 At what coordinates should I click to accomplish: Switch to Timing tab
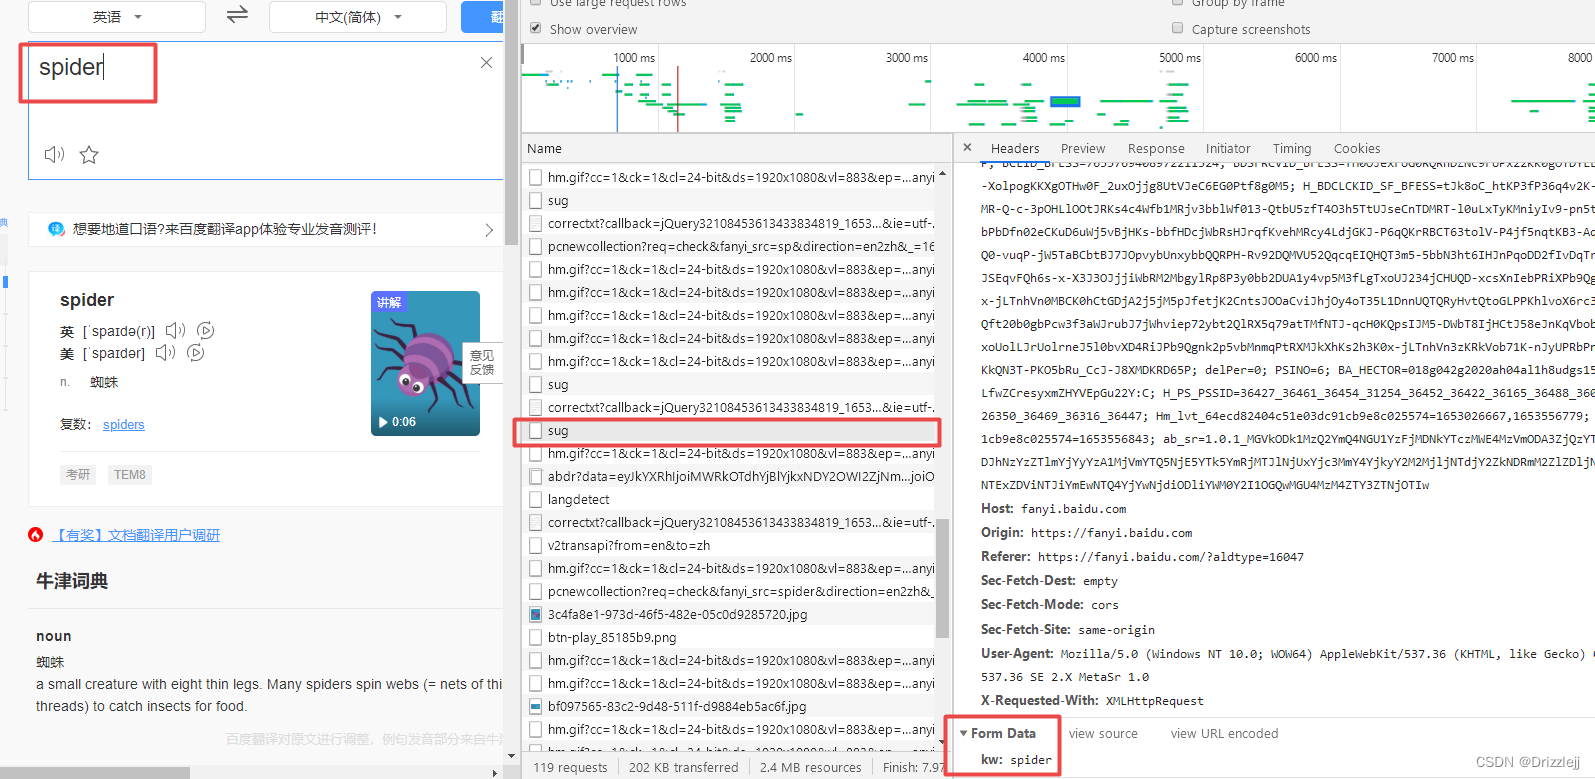pyautogui.click(x=1292, y=148)
